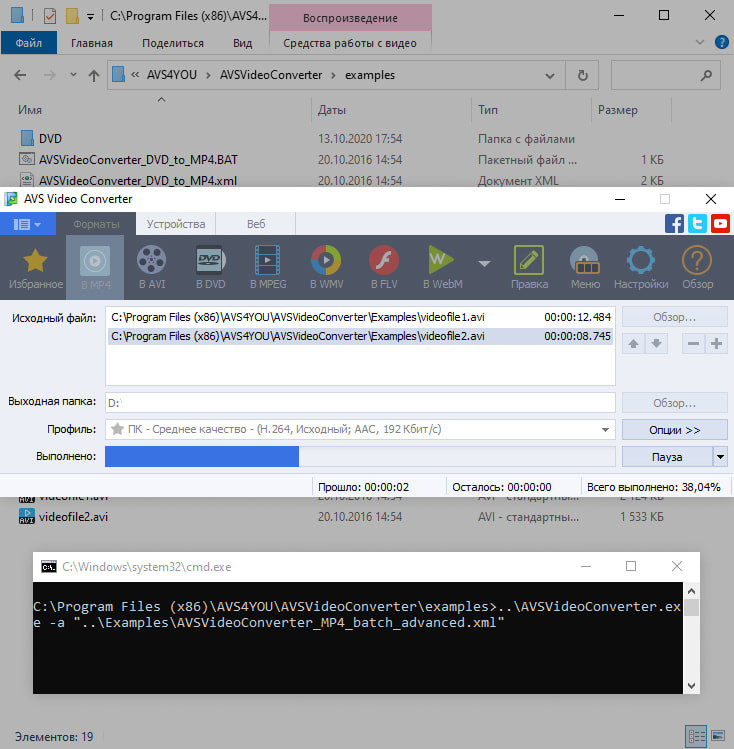Select the В MP4 format icon
The image size is (734, 749).
95,268
